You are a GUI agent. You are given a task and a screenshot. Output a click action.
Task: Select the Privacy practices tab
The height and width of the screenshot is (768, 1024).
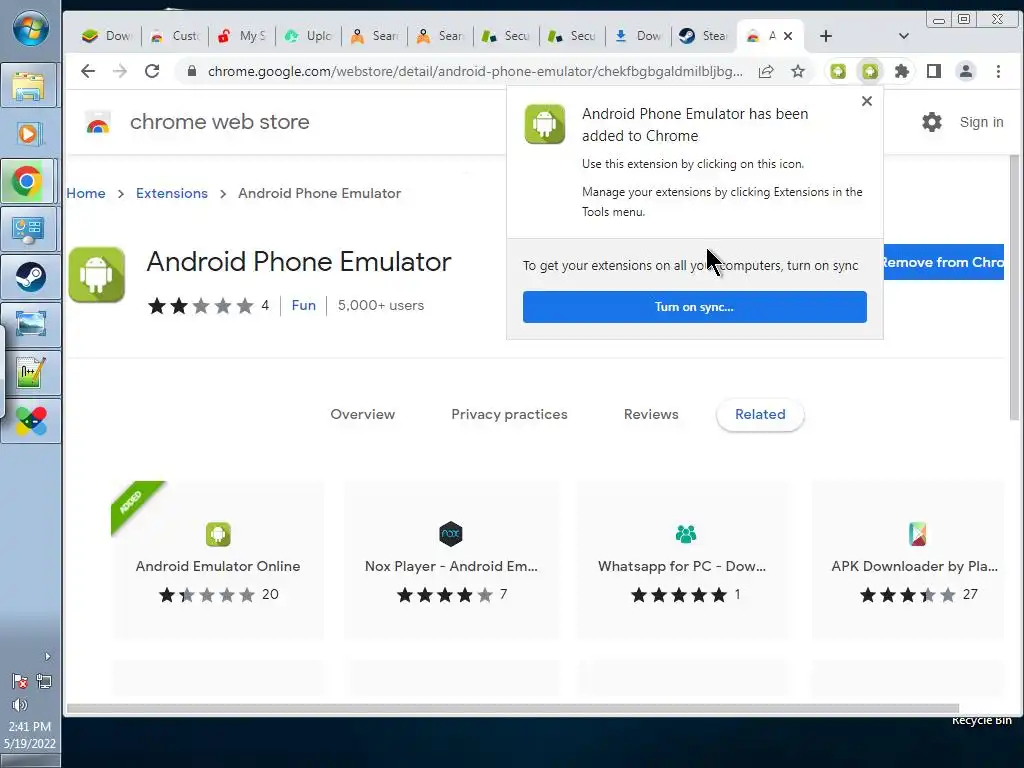[509, 414]
